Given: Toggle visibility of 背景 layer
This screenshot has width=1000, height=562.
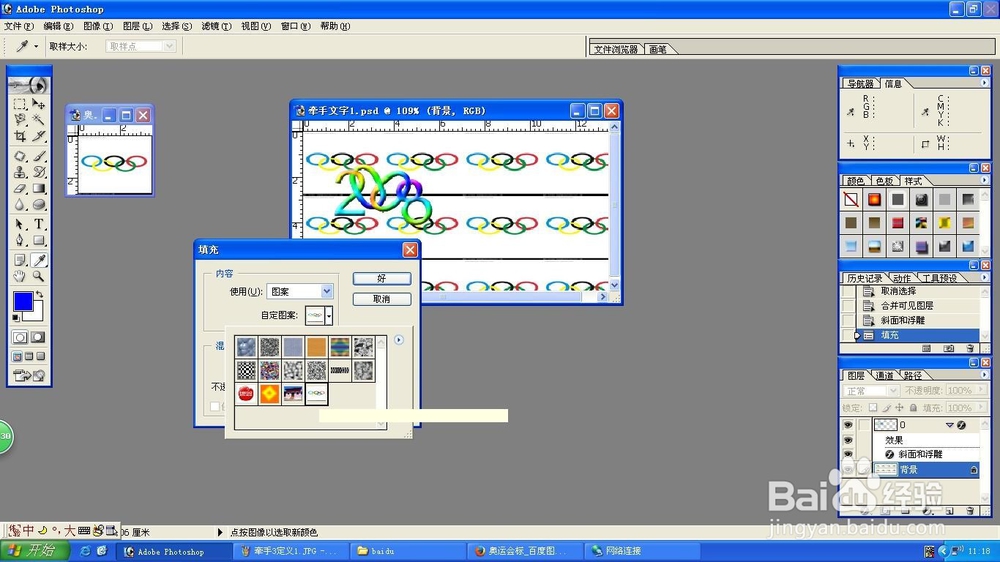Looking at the screenshot, I should click(x=848, y=470).
